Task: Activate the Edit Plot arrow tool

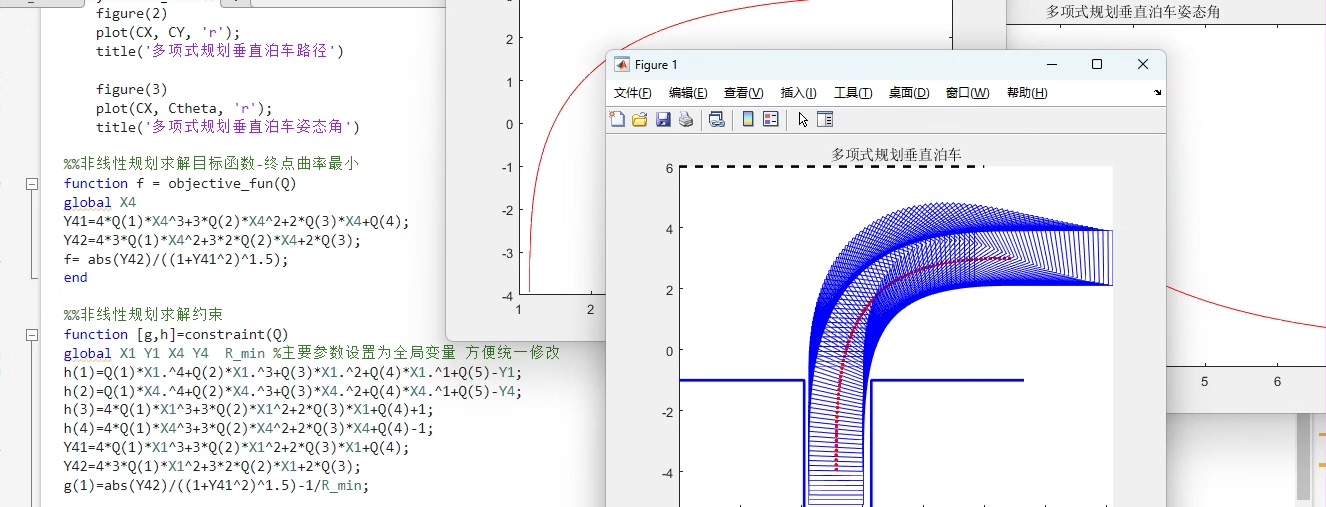Action: tap(802, 120)
